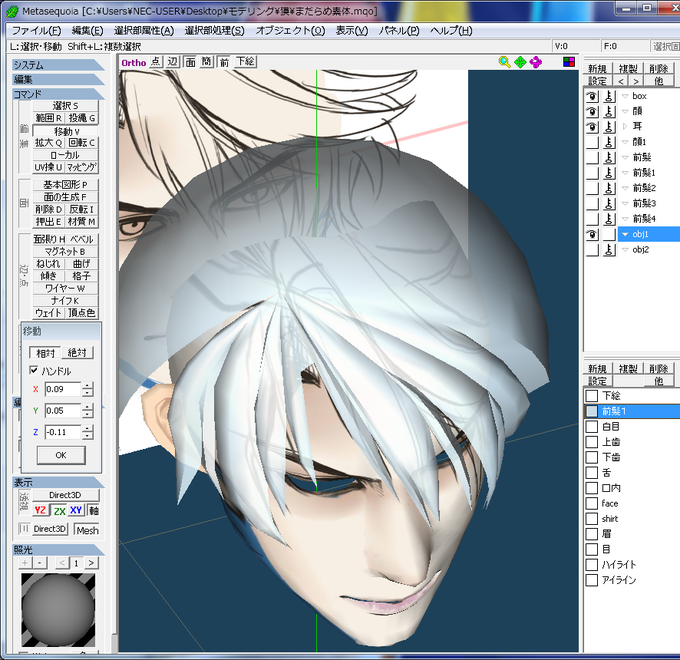Collapse the 表示 panel header
Viewport: 680px width, 660px height.
58,482
